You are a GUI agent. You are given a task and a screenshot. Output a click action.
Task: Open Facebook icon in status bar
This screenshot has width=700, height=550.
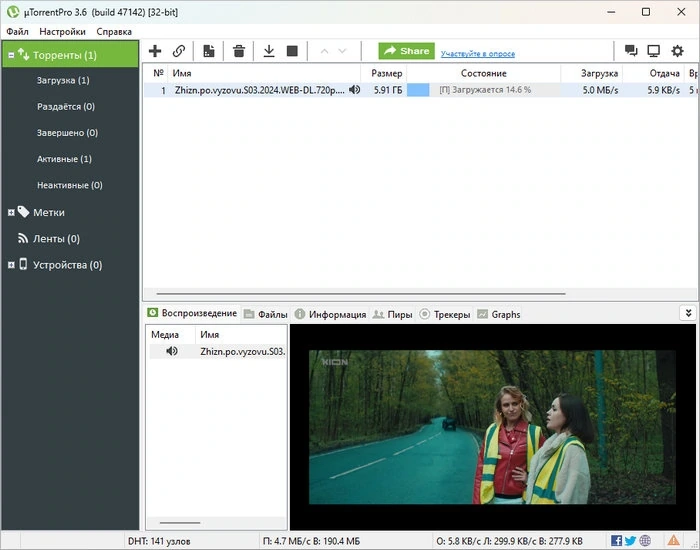coord(617,541)
